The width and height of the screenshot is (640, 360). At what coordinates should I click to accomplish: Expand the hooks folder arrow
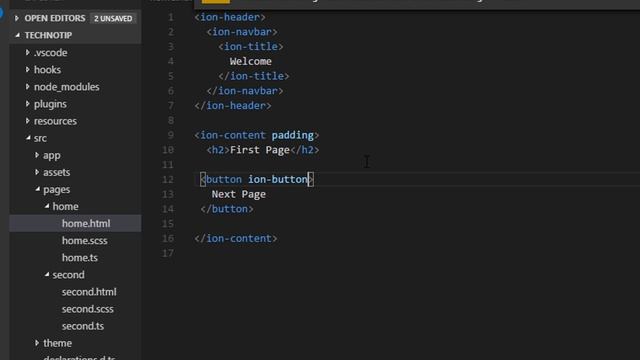[27, 70]
